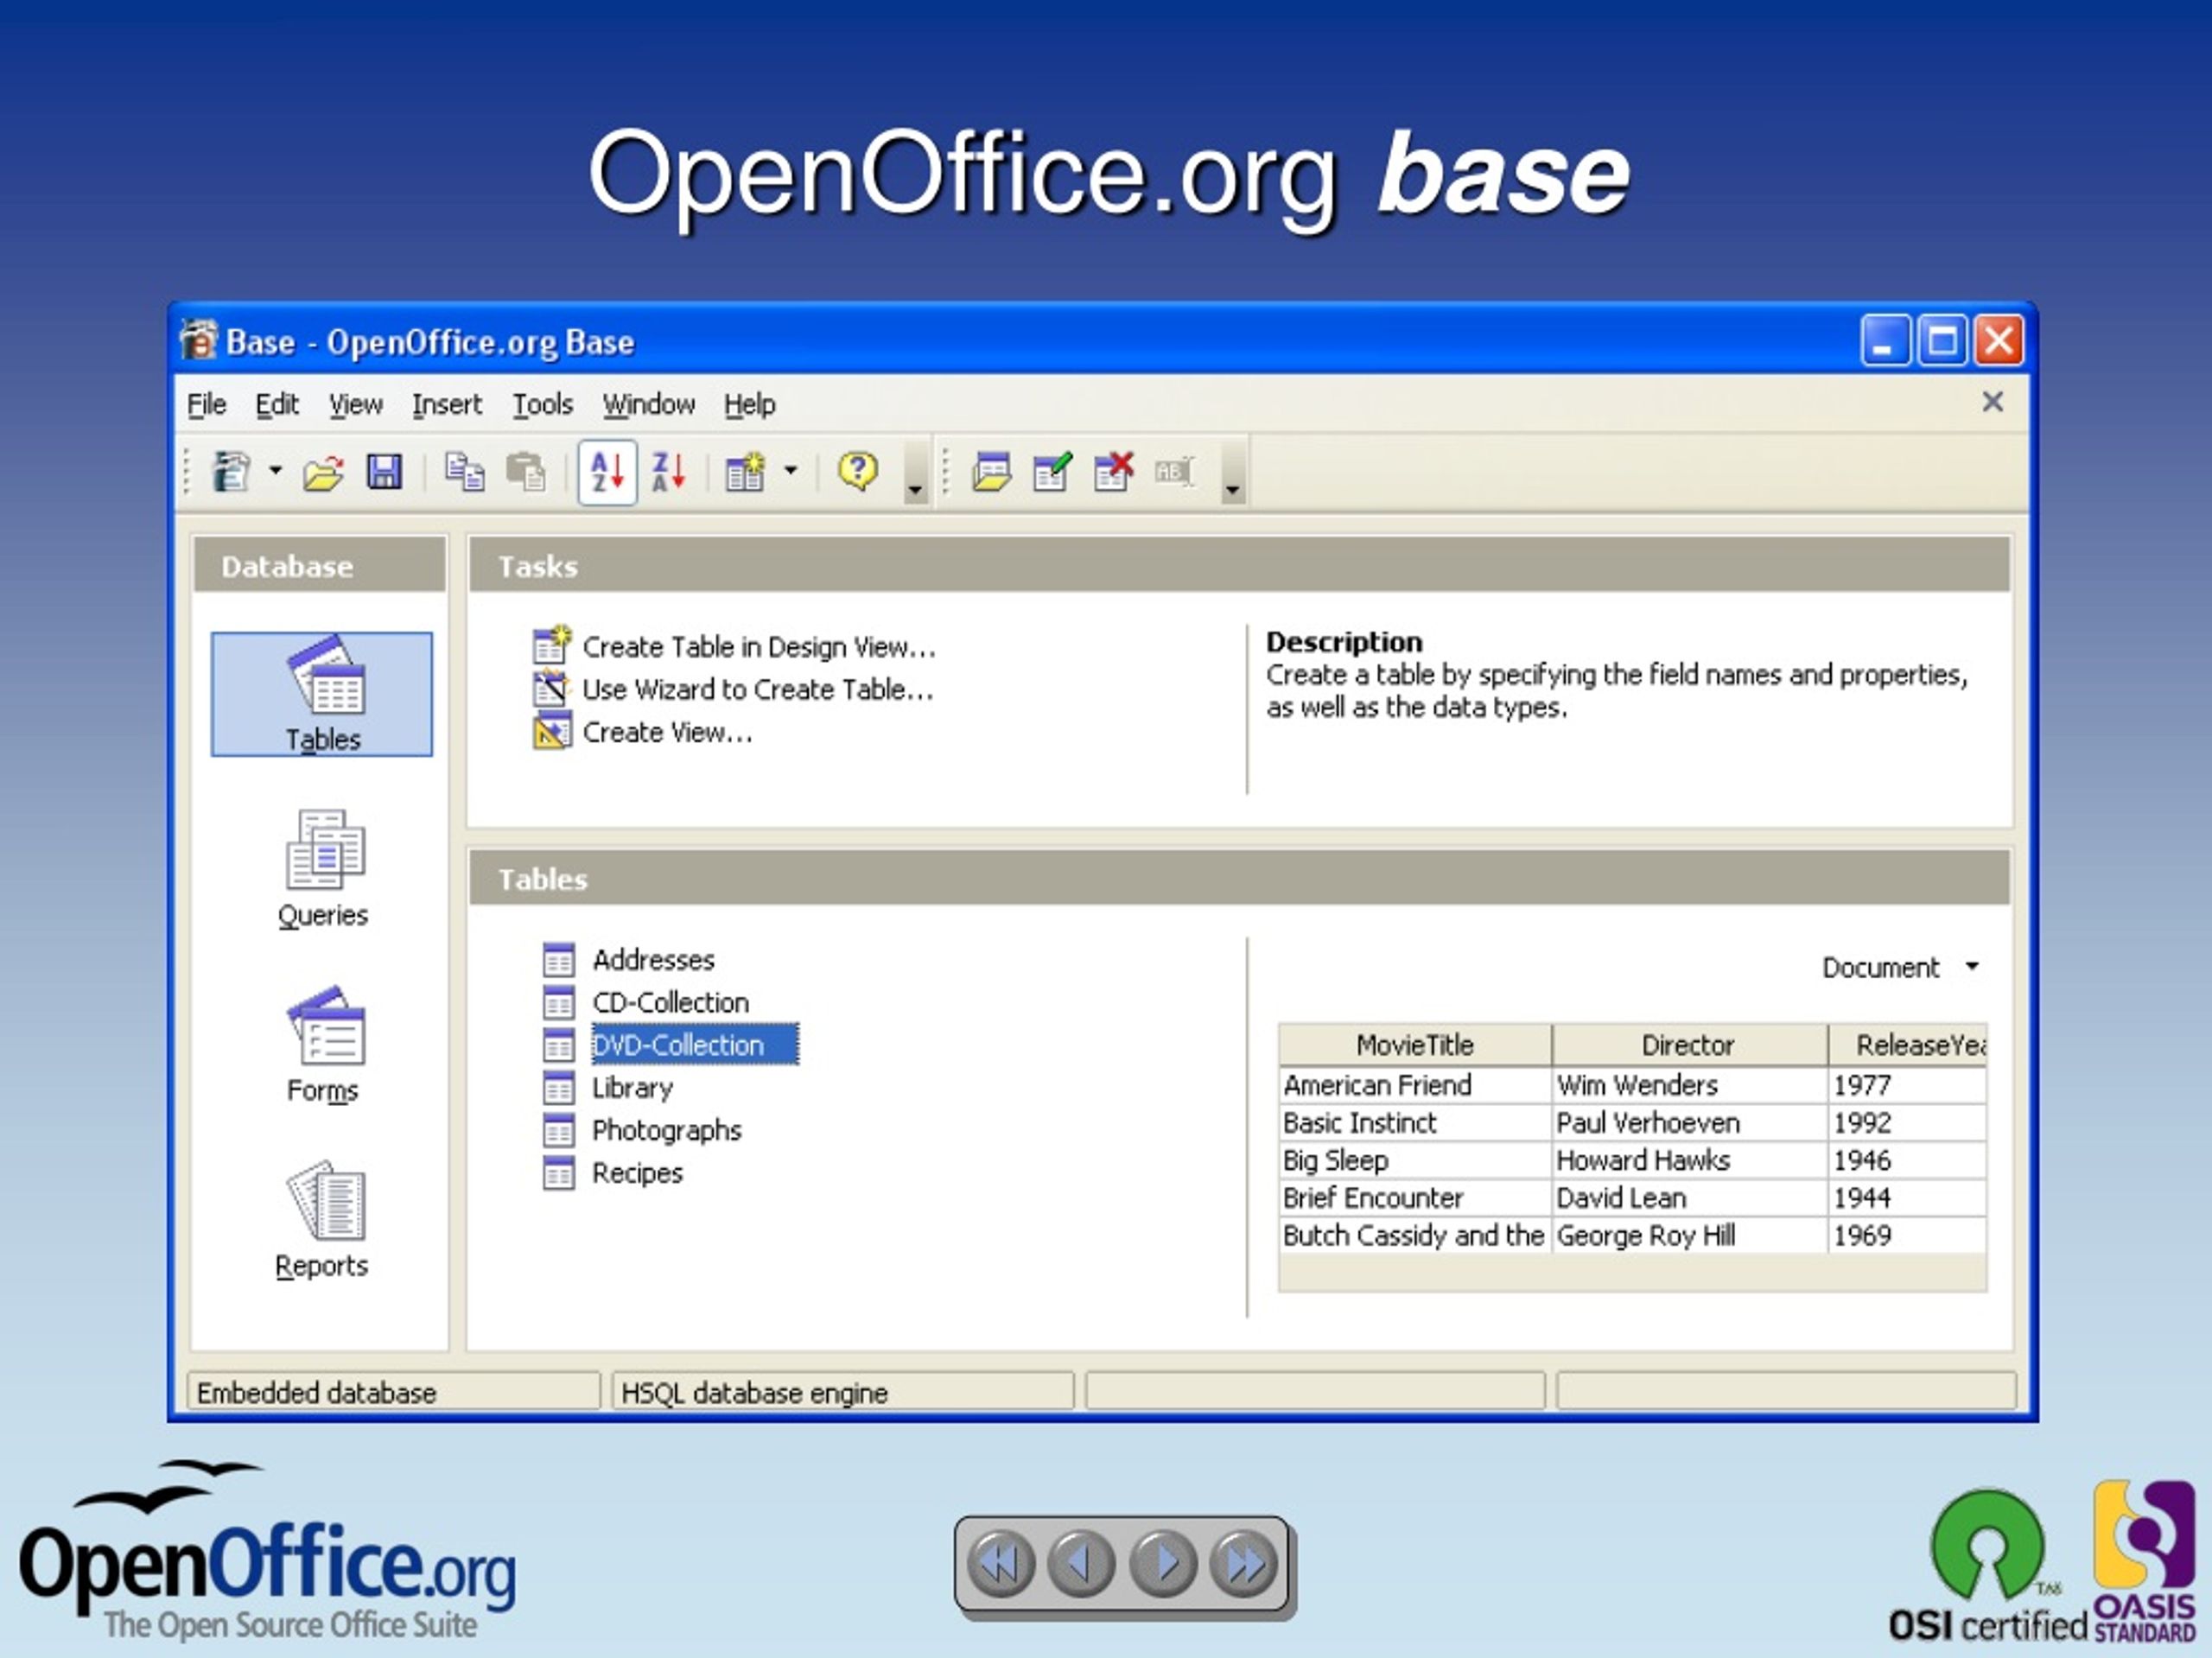The width and height of the screenshot is (2212, 1658).
Task: Open Help with the question mark icon
Action: (858, 470)
